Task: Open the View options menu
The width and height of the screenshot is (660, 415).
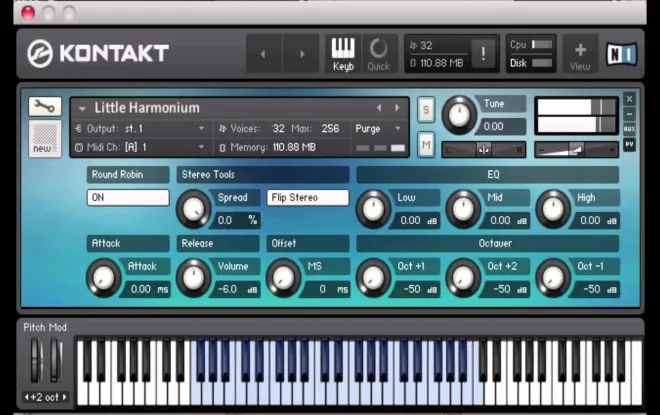Action: tap(580, 54)
